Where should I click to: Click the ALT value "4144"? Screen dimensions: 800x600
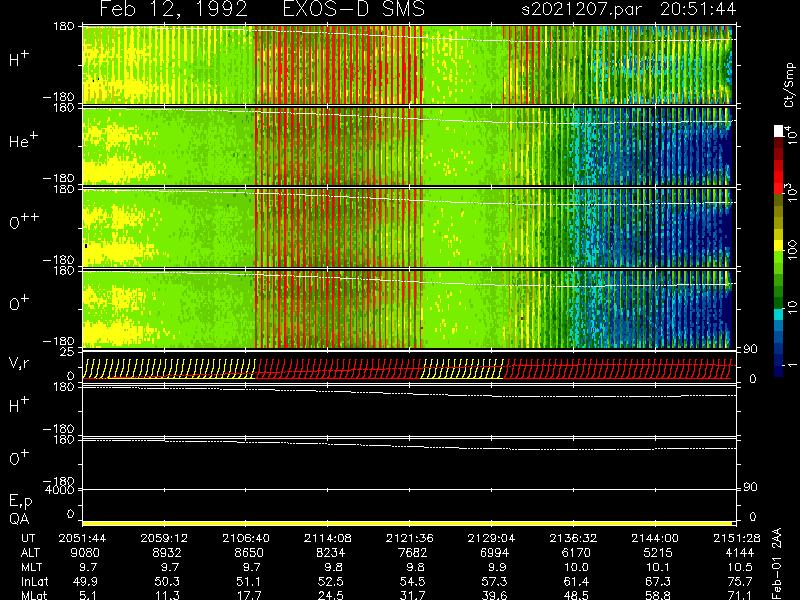click(x=739, y=553)
